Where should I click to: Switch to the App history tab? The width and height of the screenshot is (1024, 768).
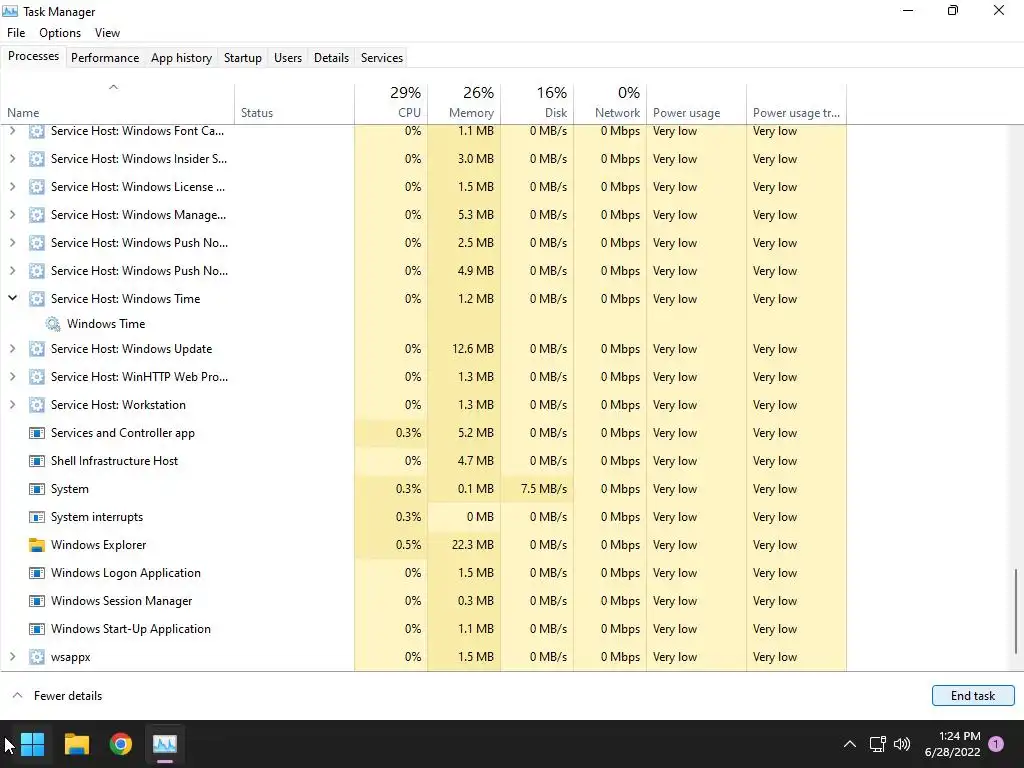tap(182, 57)
